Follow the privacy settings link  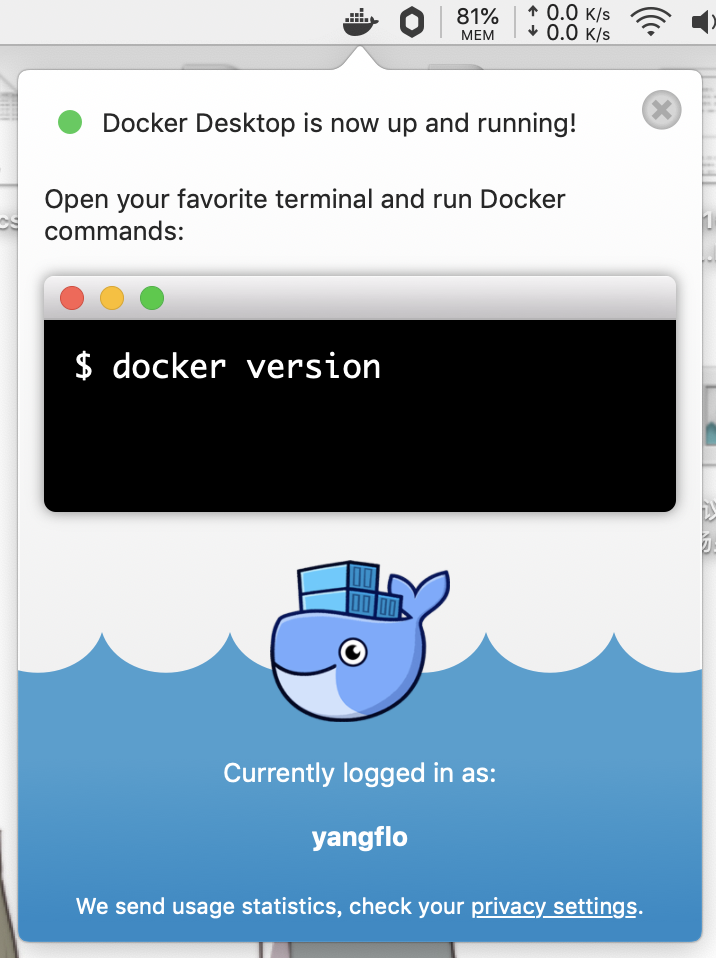coord(553,906)
